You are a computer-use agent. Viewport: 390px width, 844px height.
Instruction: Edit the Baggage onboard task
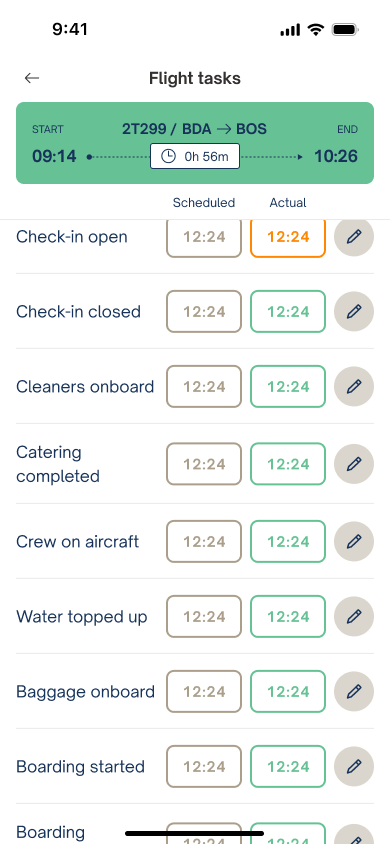tap(353, 691)
